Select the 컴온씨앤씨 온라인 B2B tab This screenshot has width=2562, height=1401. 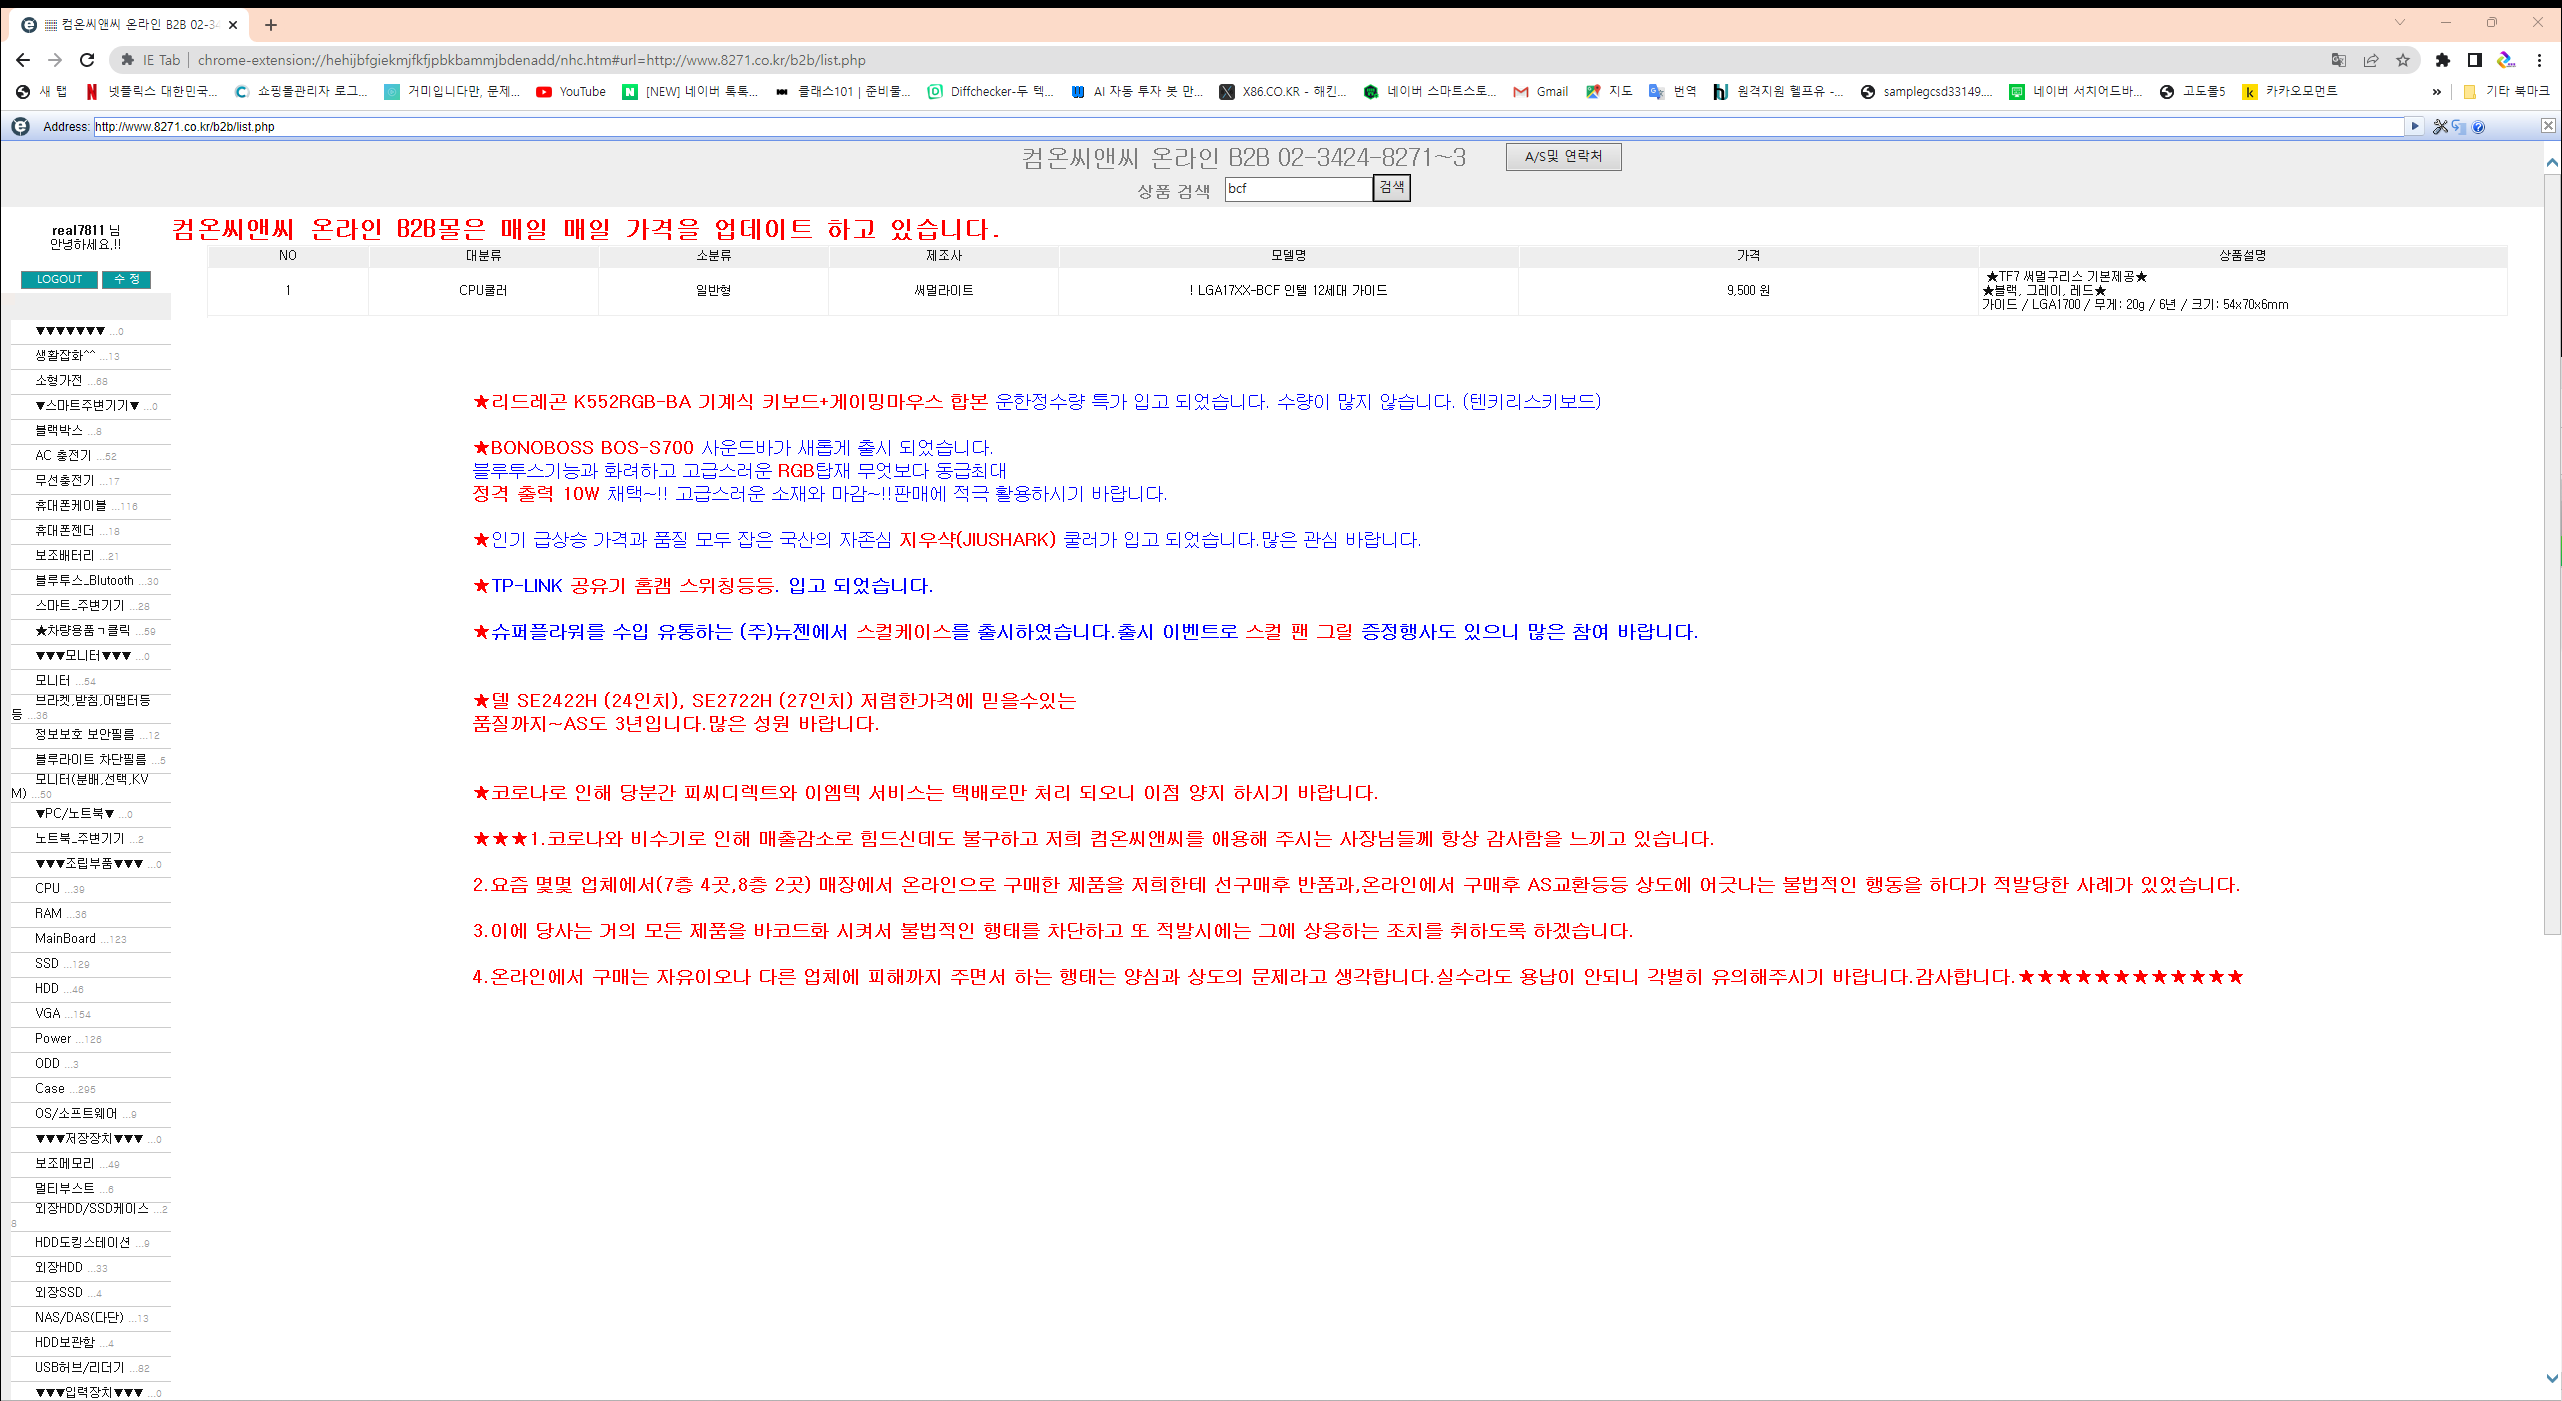point(130,25)
